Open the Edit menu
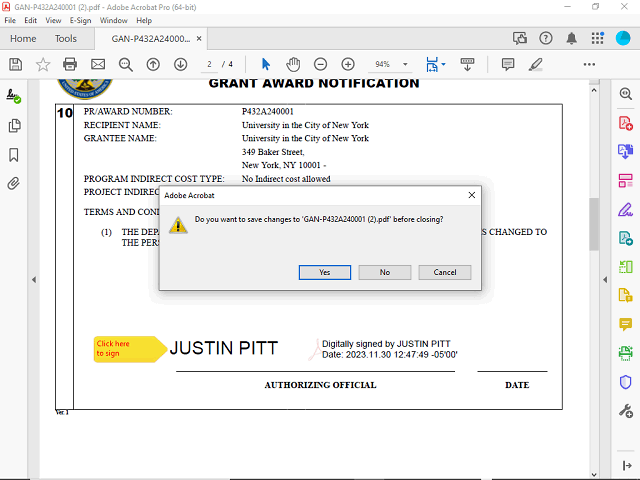Screen dimensions: 640x480 coord(31,20)
